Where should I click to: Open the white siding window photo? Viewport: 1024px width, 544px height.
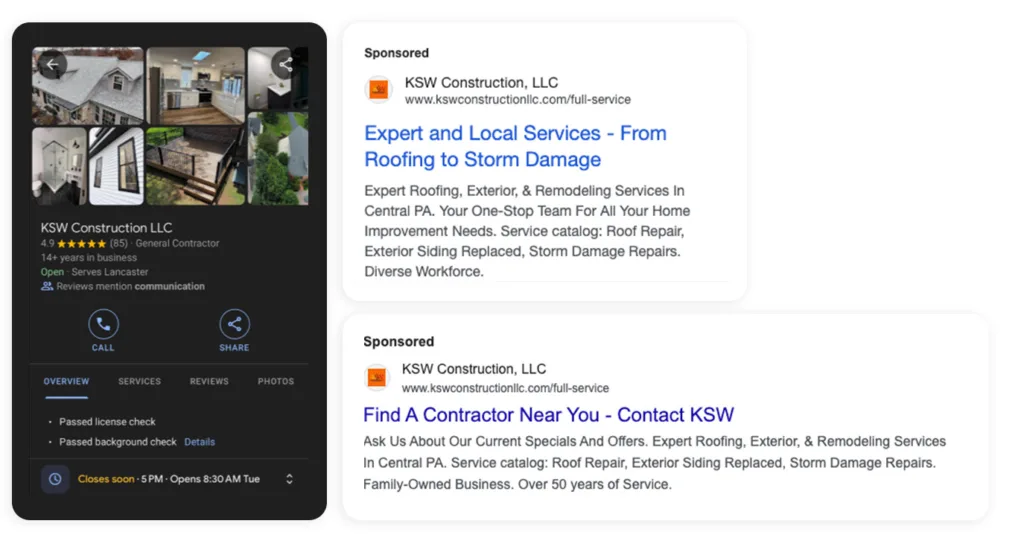[116, 166]
